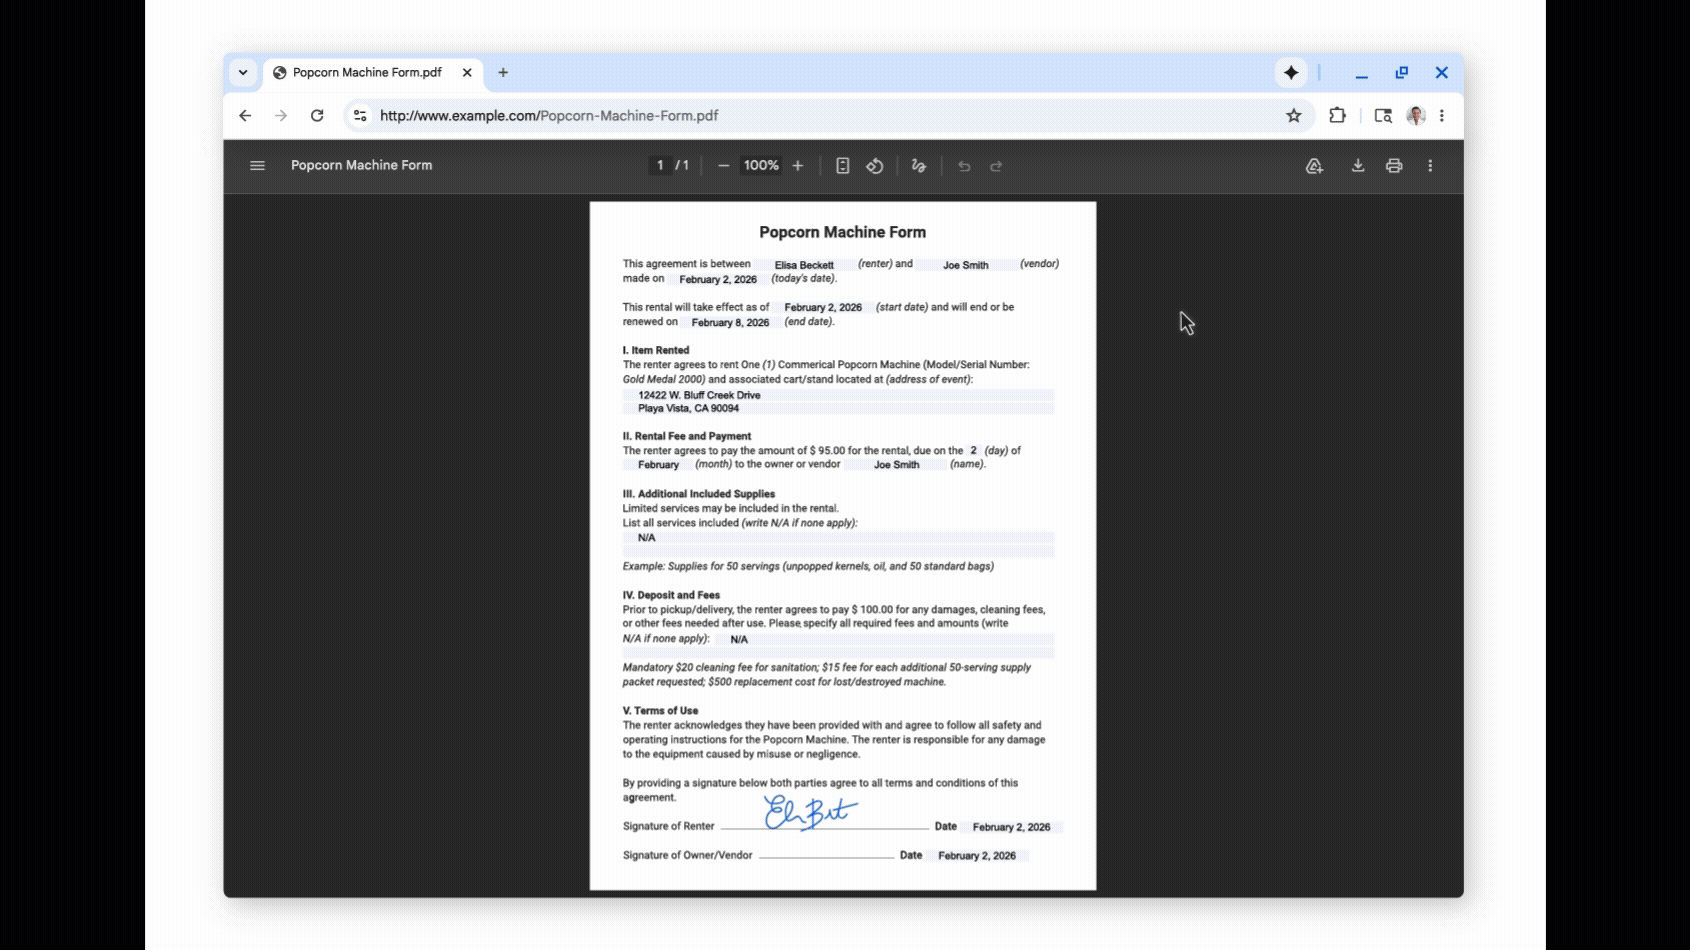
Task: Open the Google Lens search icon
Action: coord(1383,116)
